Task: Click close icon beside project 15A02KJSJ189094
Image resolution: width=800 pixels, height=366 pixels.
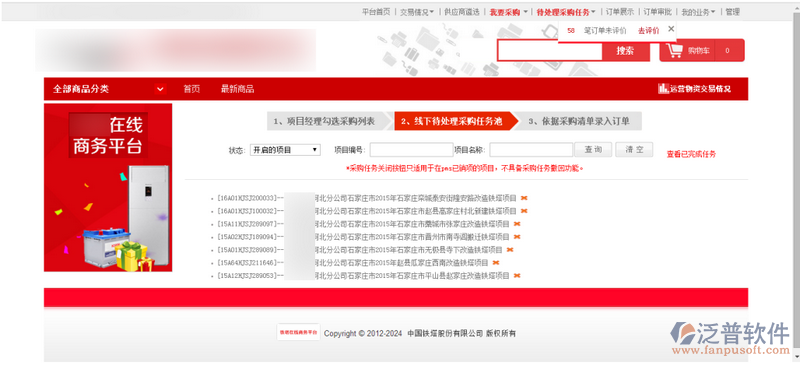Action: pos(517,237)
